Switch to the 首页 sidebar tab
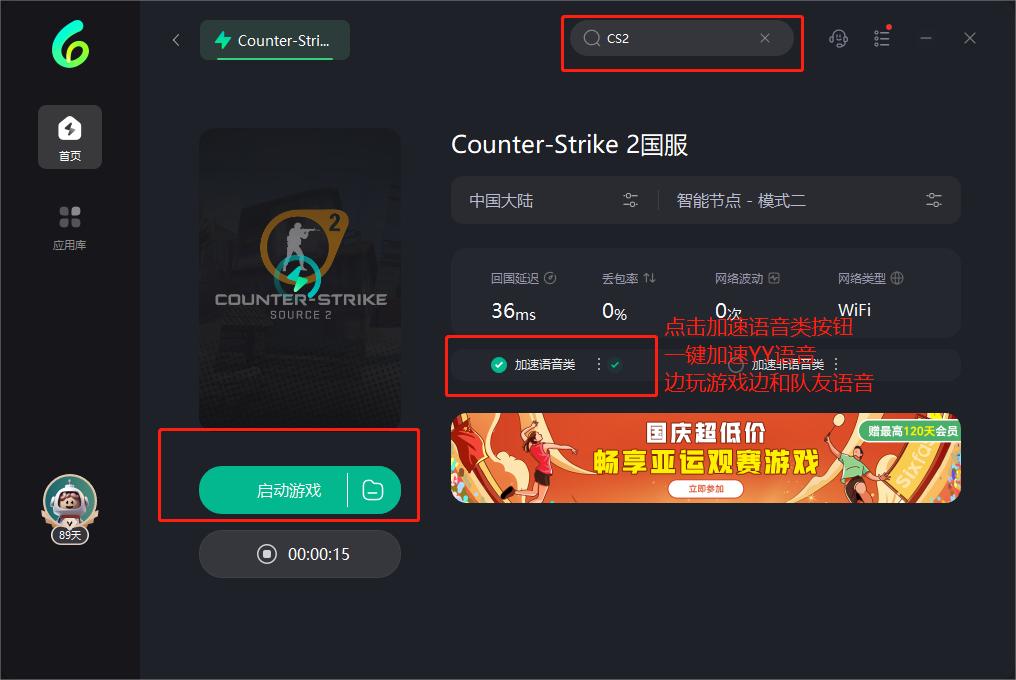Viewport: 1016px width, 680px height. click(x=70, y=137)
